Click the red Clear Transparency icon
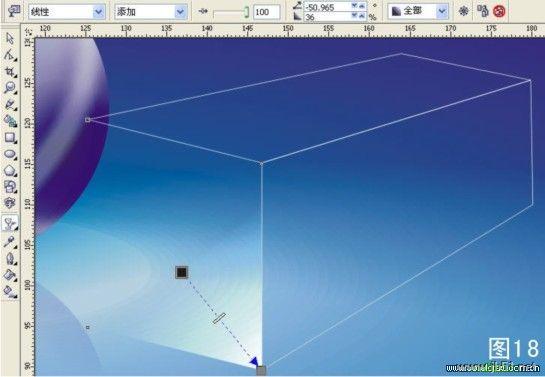Image resolution: width=545 pixels, height=377 pixels. pyautogui.click(x=499, y=12)
